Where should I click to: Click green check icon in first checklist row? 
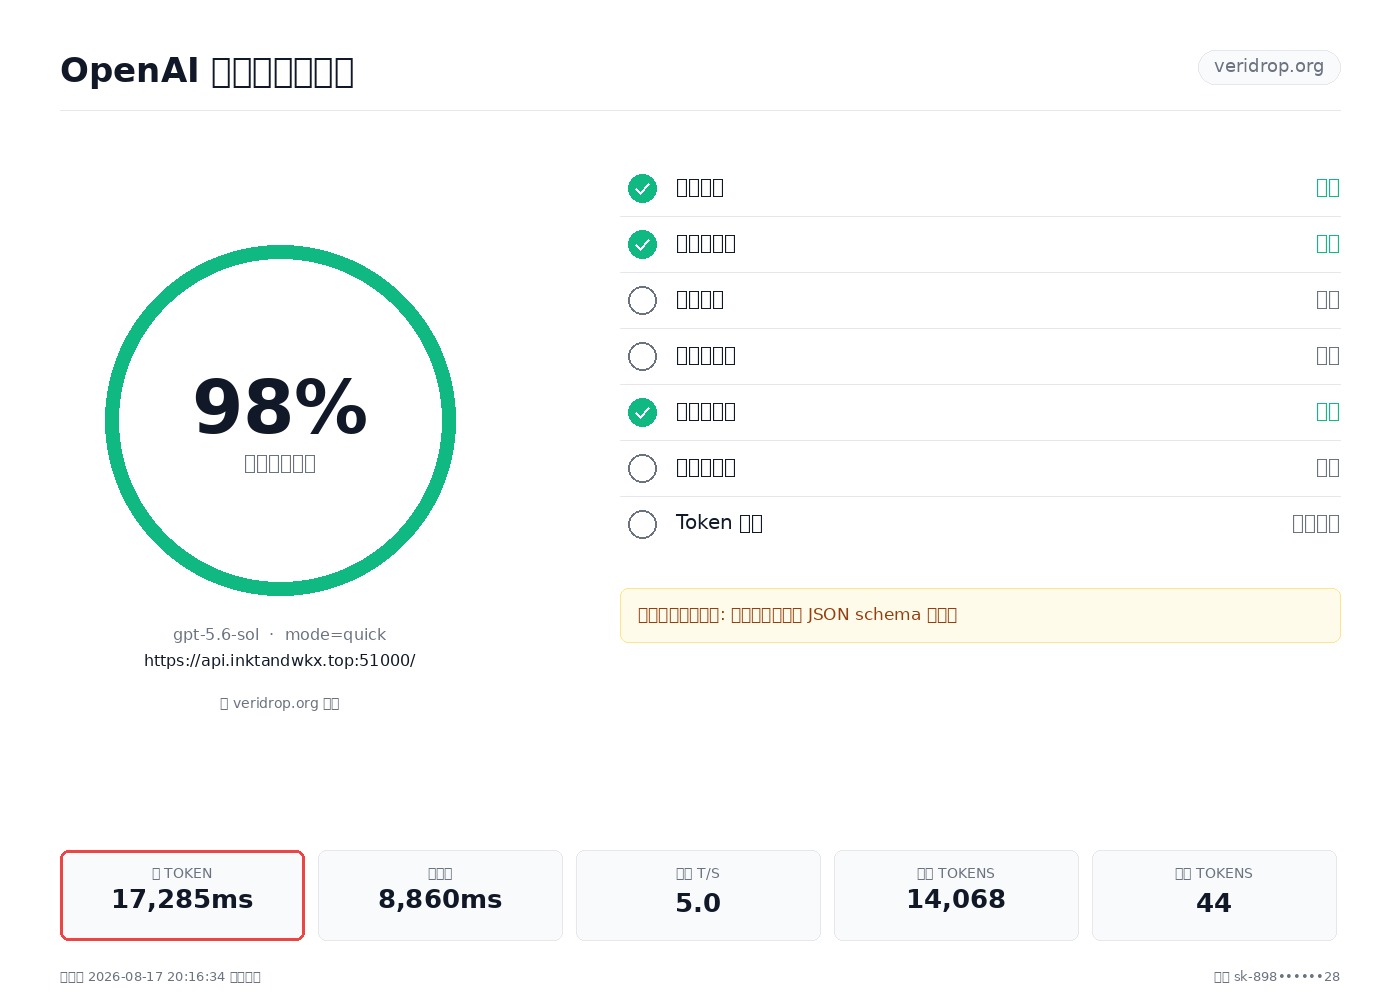tap(642, 188)
